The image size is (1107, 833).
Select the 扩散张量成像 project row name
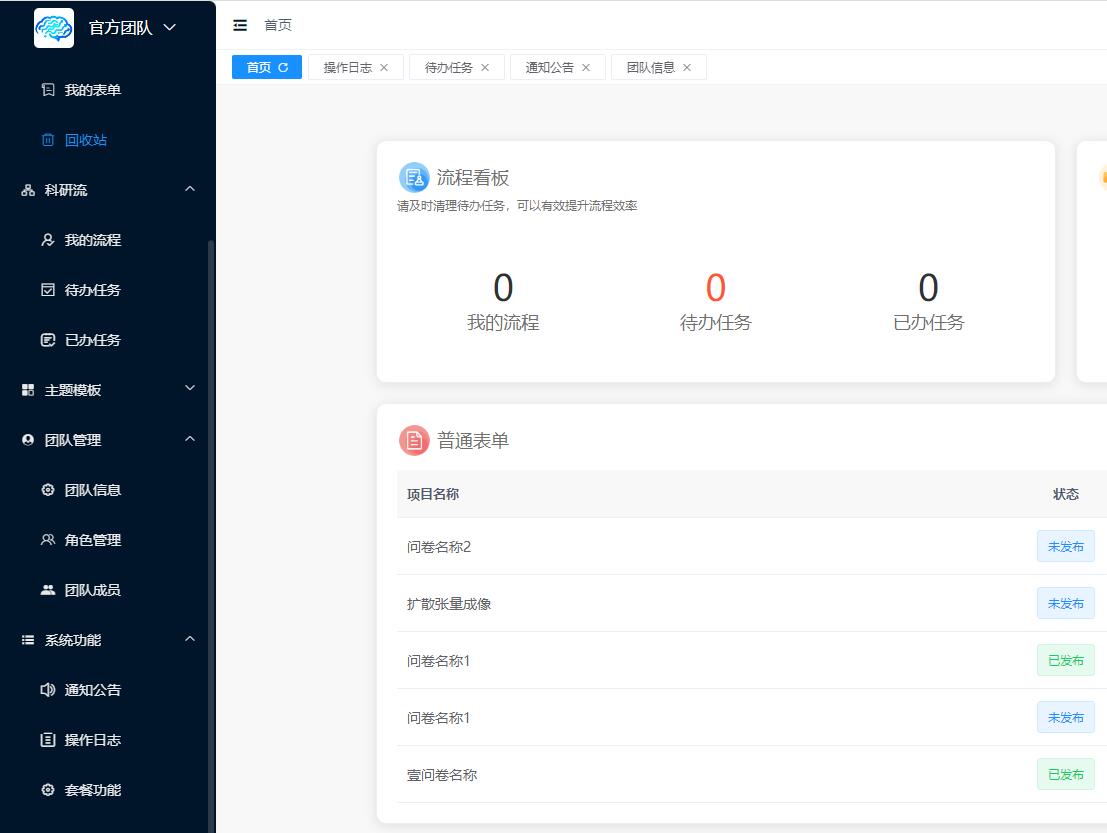click(x=449, y=604)
